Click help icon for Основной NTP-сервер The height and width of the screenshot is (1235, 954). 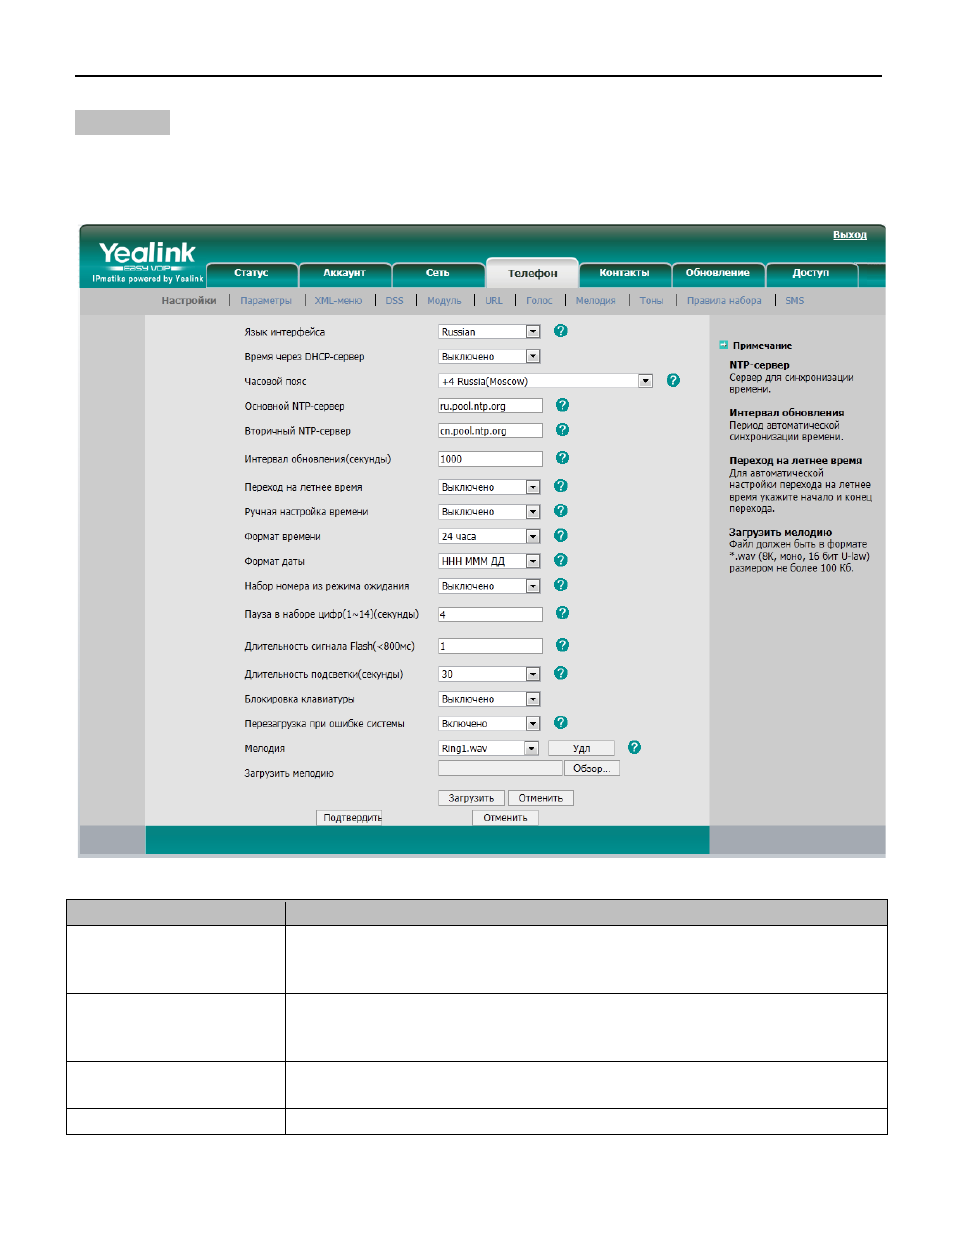562,405
